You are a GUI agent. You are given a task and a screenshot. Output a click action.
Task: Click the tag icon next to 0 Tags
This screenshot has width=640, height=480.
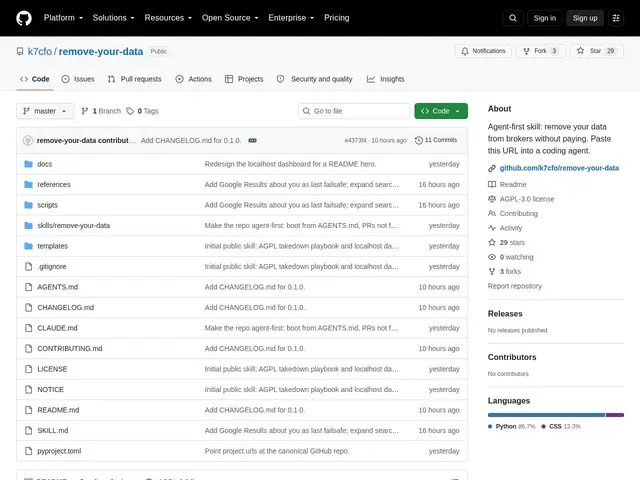point(130,111)
